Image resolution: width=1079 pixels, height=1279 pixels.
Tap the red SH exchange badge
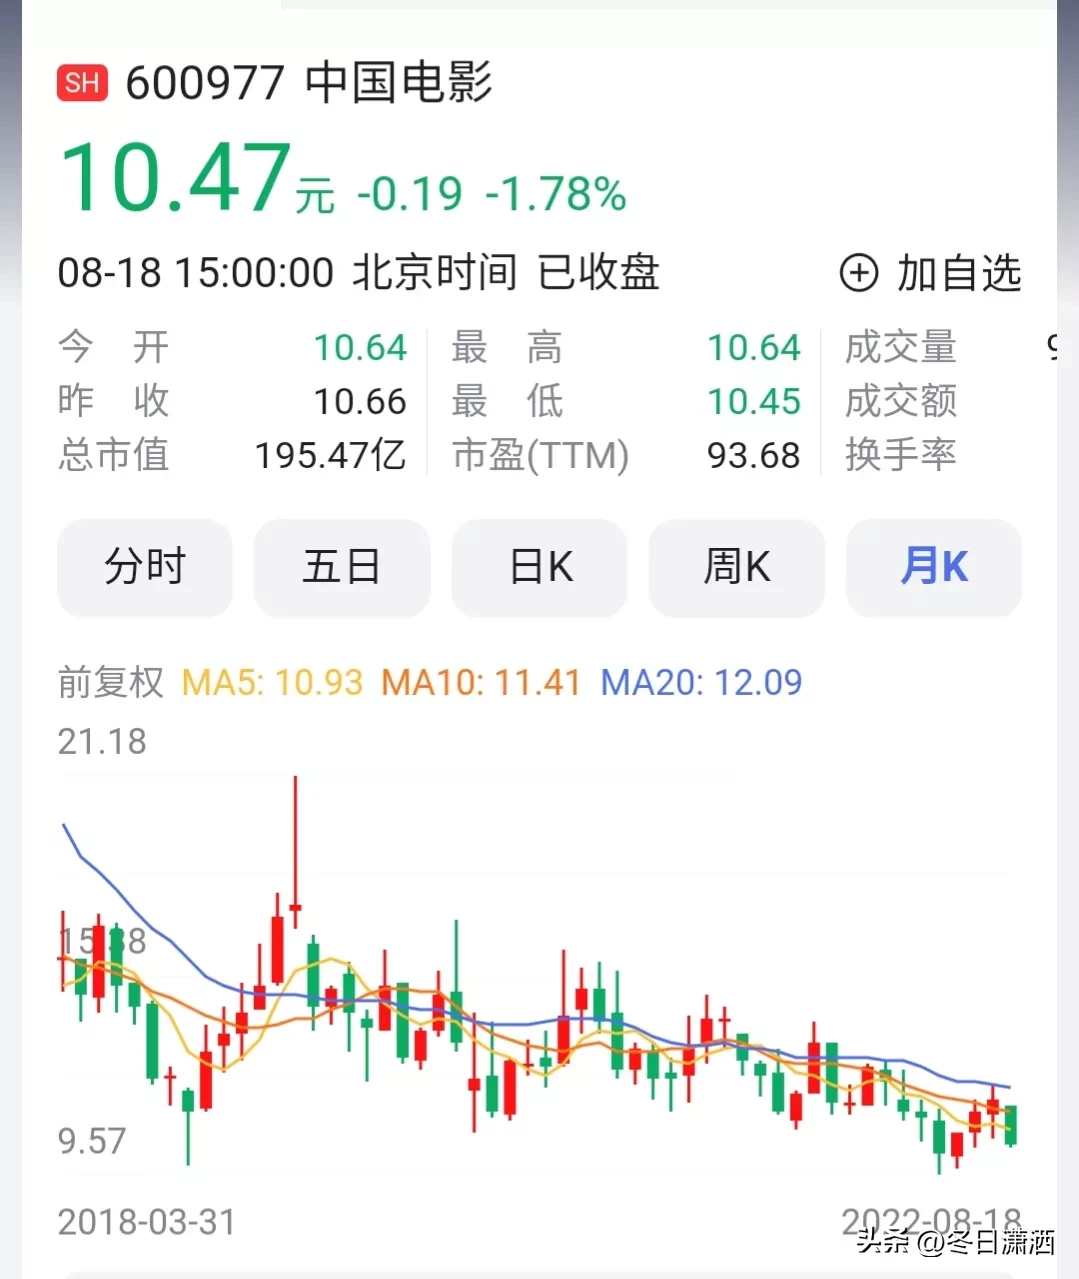click(82, 82)
